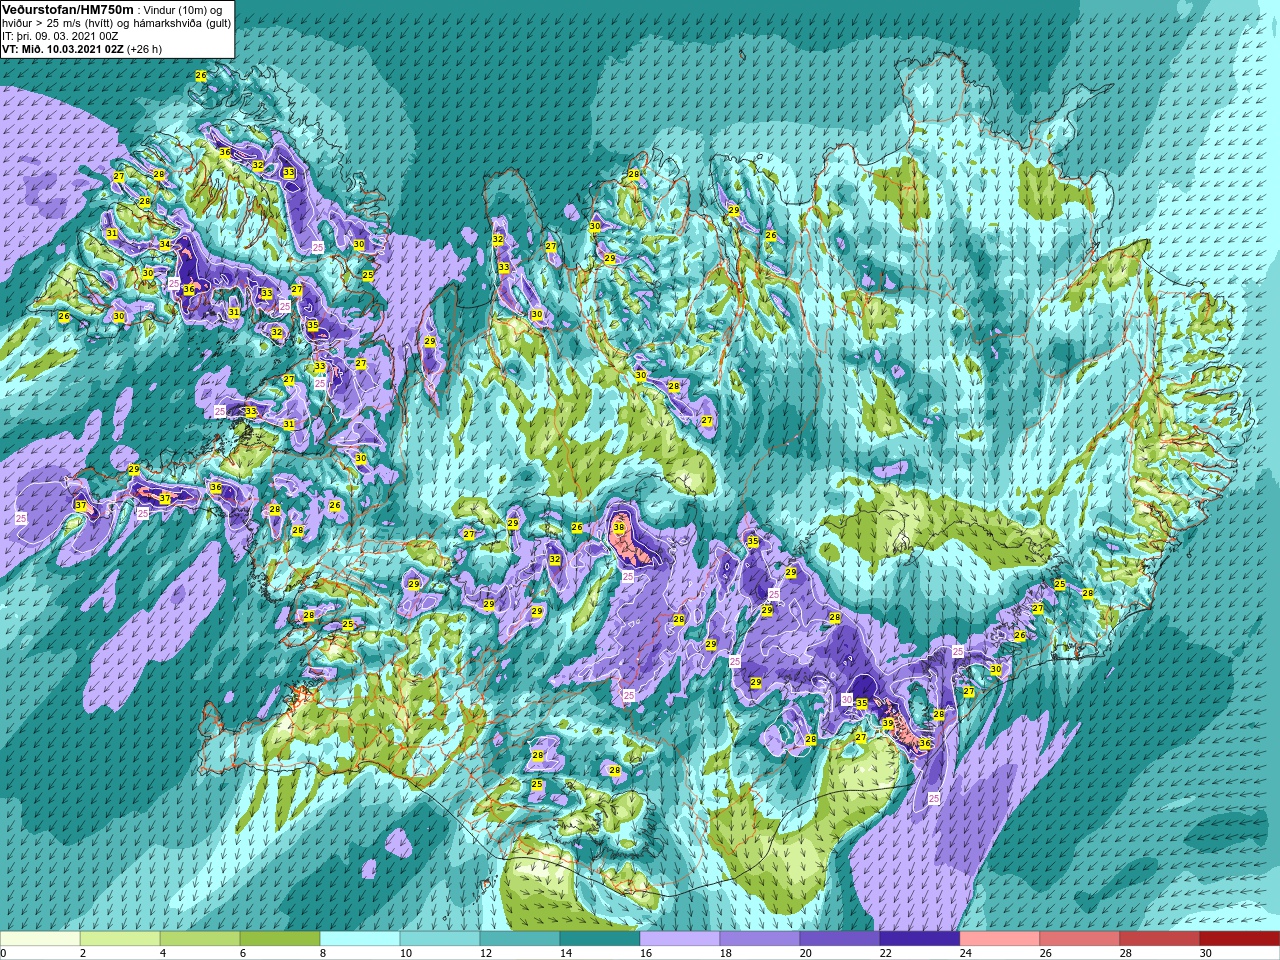Viewport: 1280px width, 960px height.
Task: Click the '0' tick on the color scale
Action: [x=4, y=953]
